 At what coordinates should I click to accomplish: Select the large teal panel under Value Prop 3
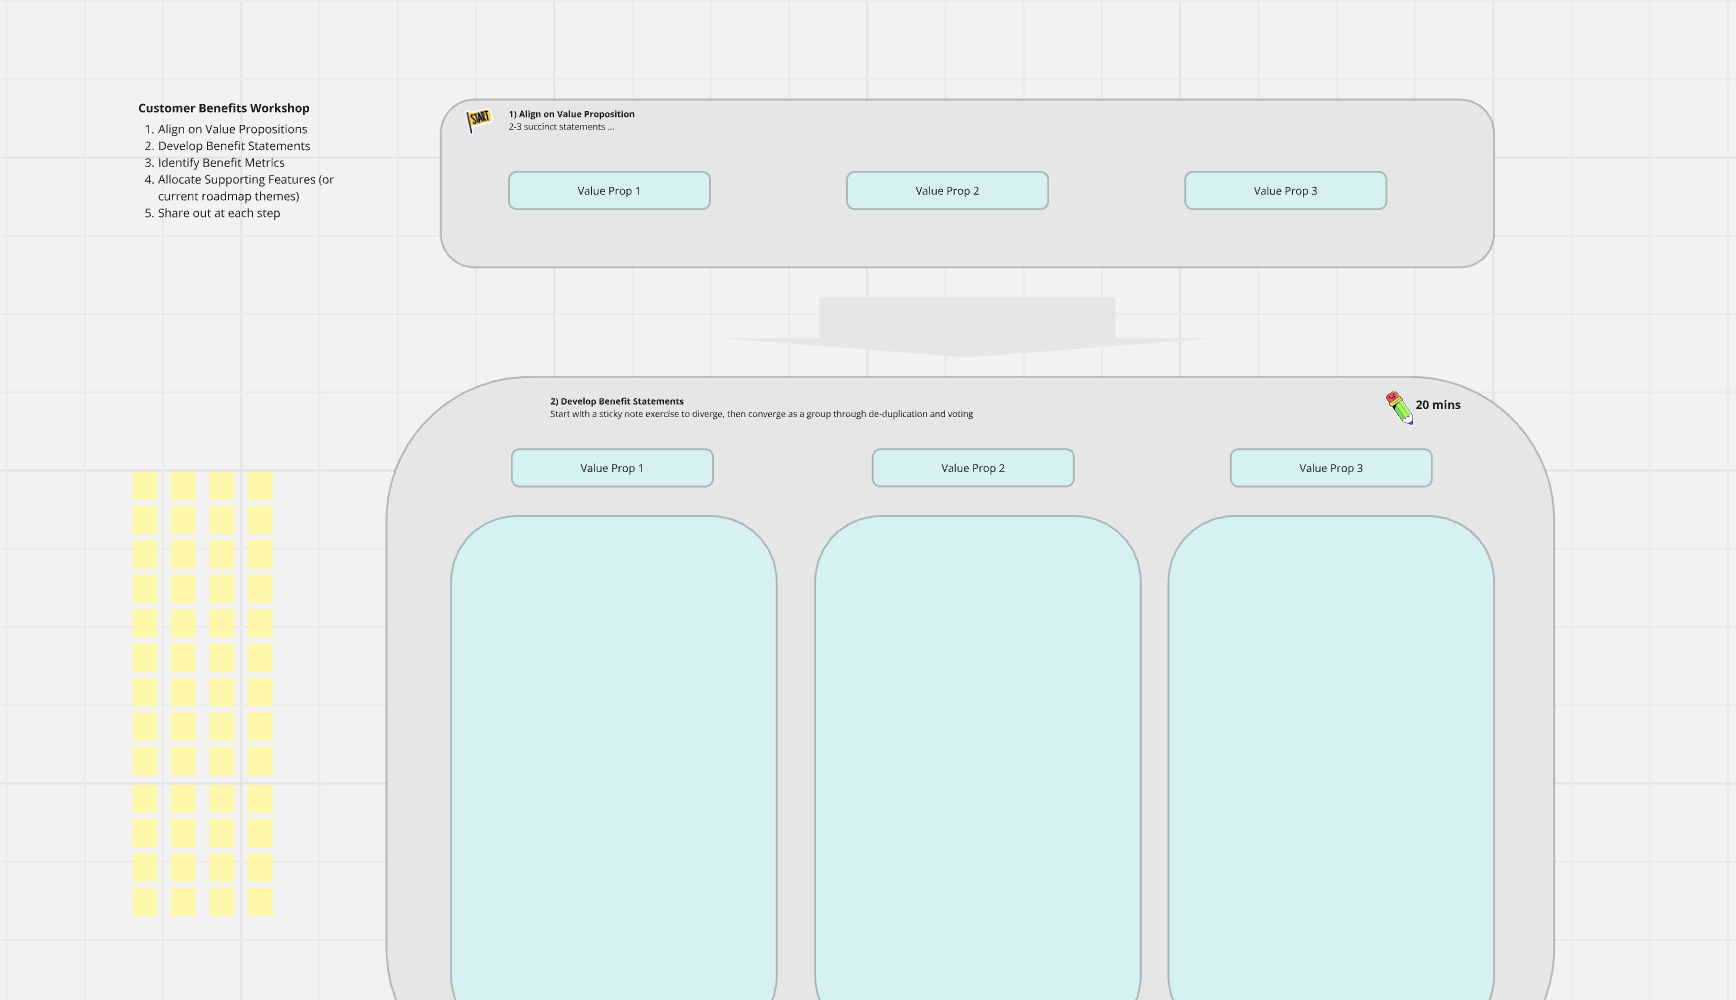tap(1331, 758)
